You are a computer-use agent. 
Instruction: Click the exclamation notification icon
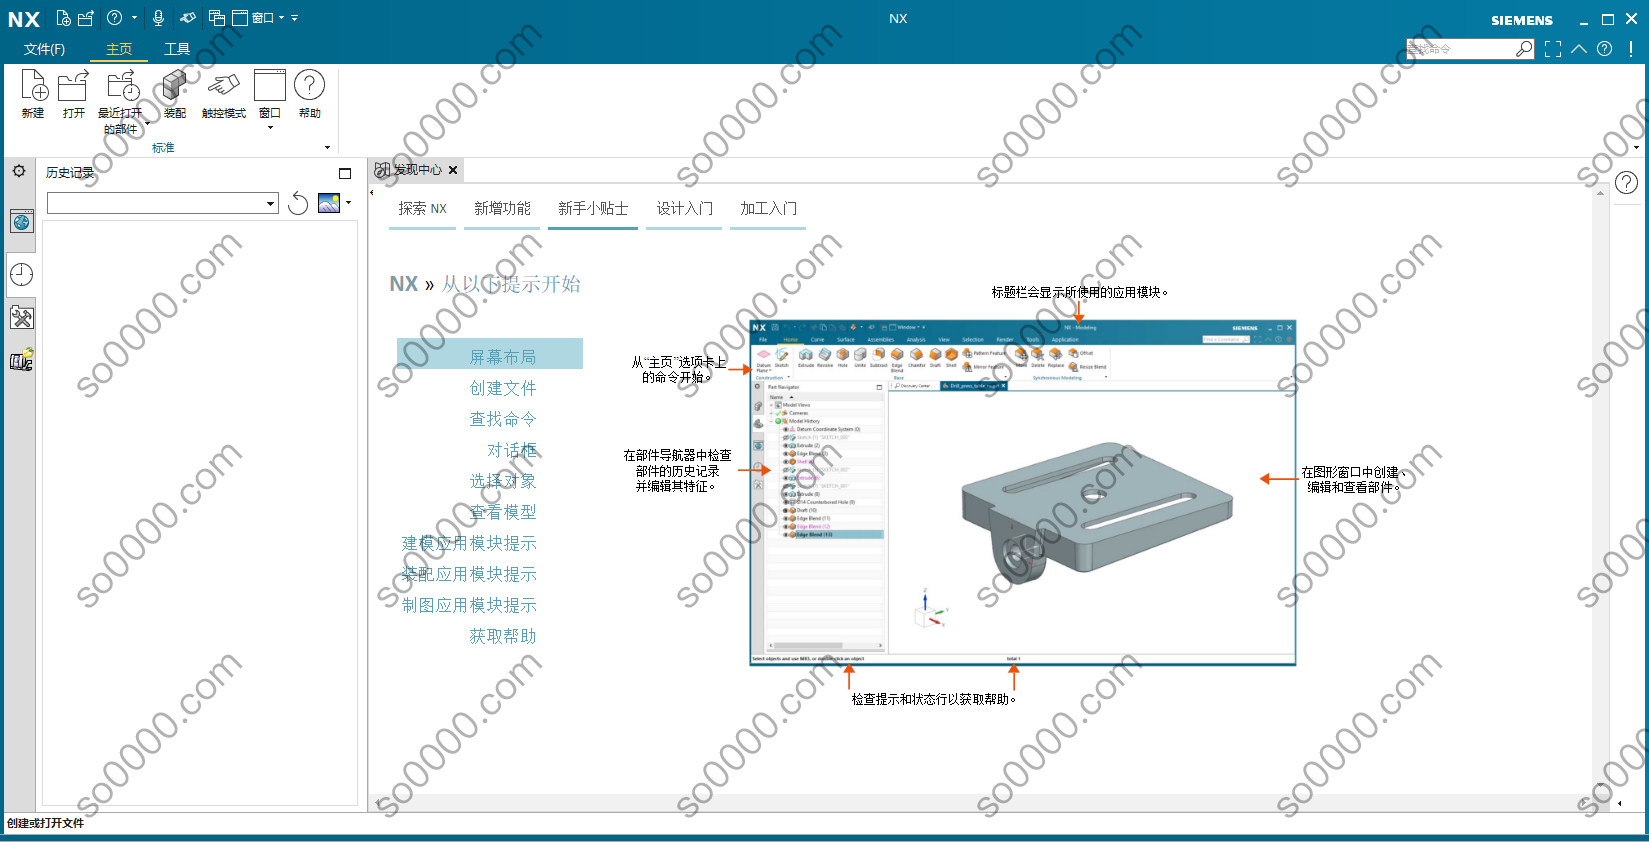[1631, 48]
